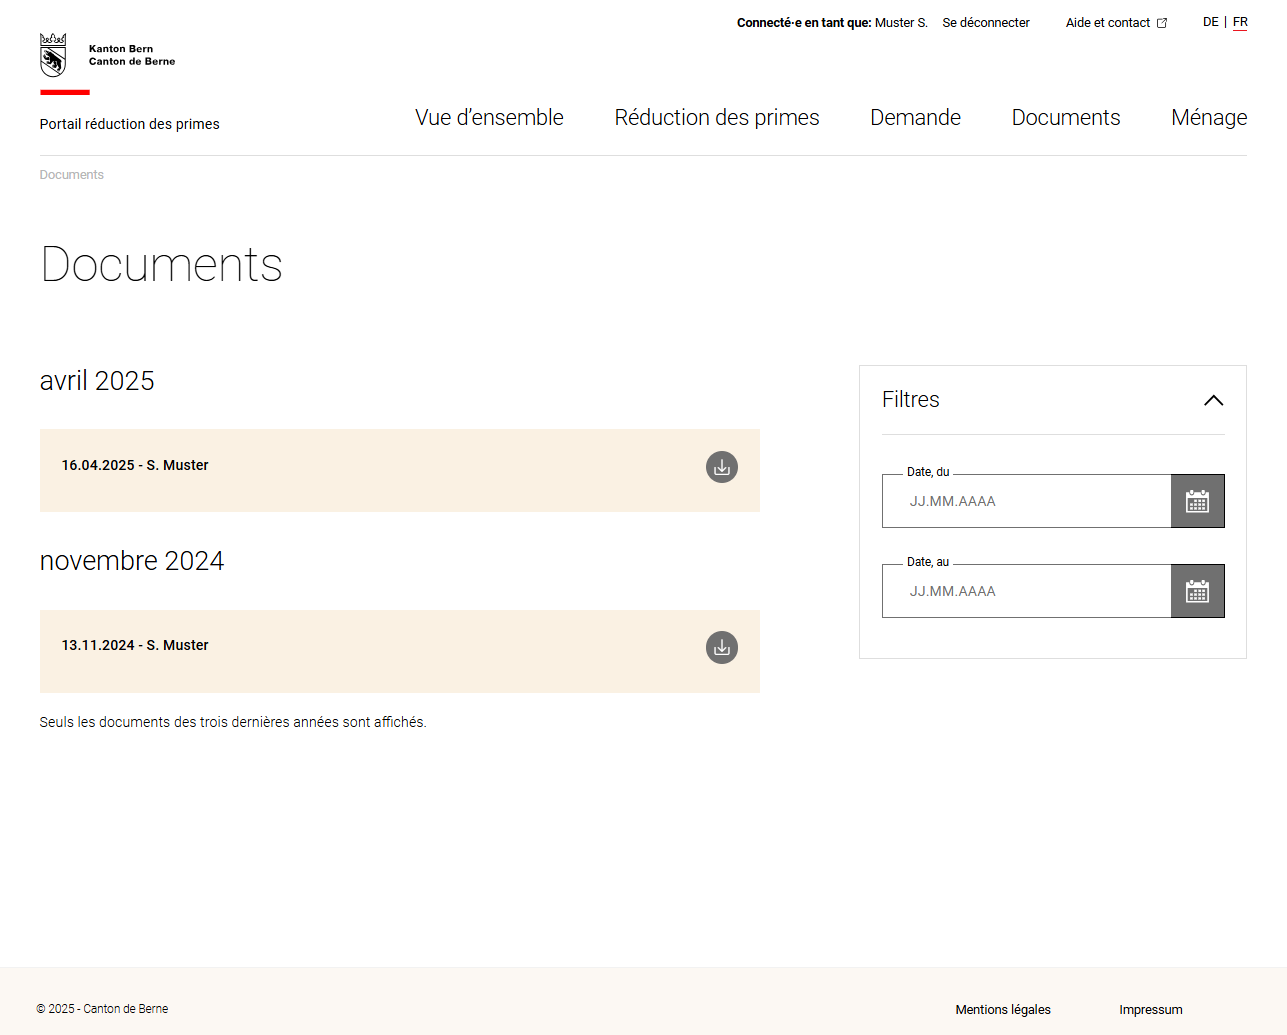Navigate to the Ménage section
Image resolution: width=1287 pixels, height=1035 pixels.
point(1208,117)
